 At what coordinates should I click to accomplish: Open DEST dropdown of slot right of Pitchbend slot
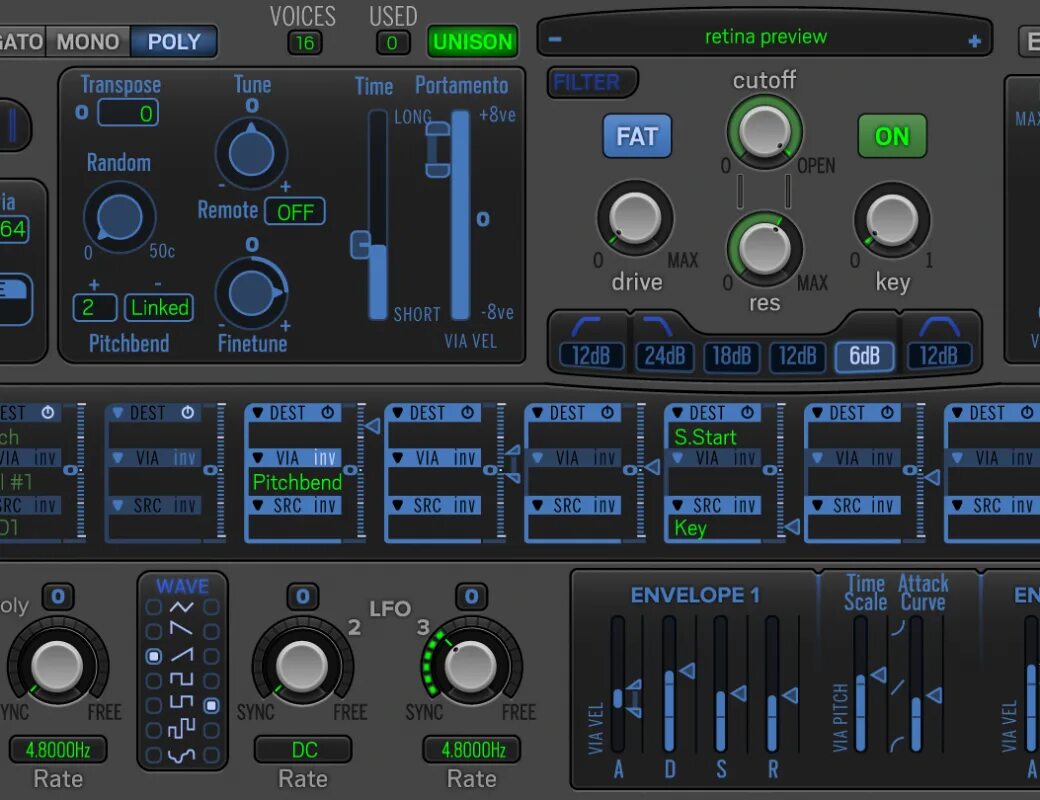point(398,413)
